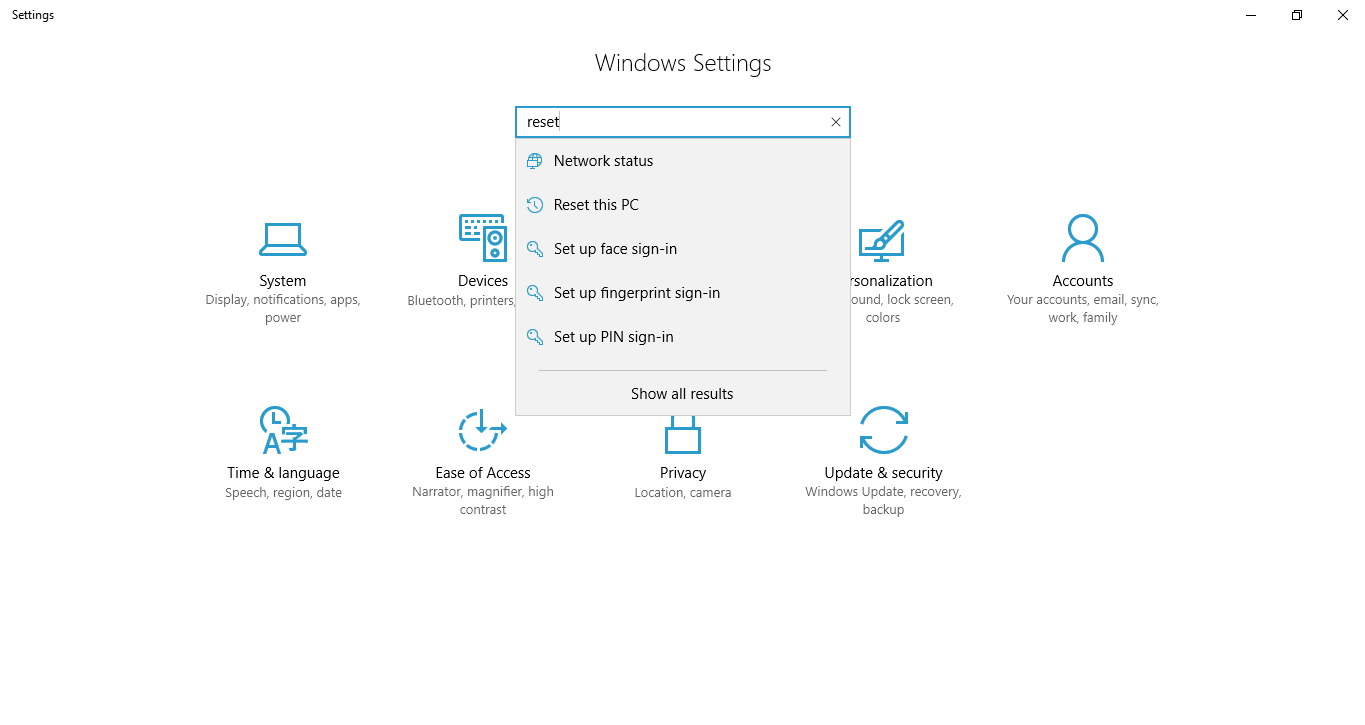The width and height of the screenshot is (1365, 725).
Task: Choose Set up PIN sign-in result
Action: (x=683, y=337)
